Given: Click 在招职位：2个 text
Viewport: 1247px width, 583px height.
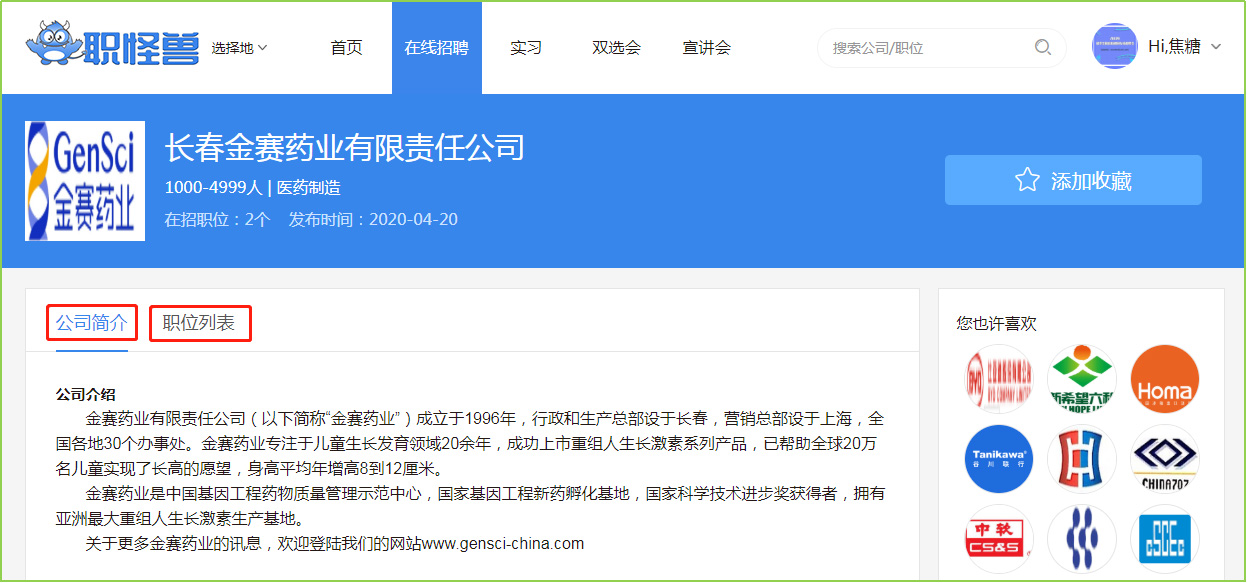Looking at the screenshot, I should pos(217,219).
